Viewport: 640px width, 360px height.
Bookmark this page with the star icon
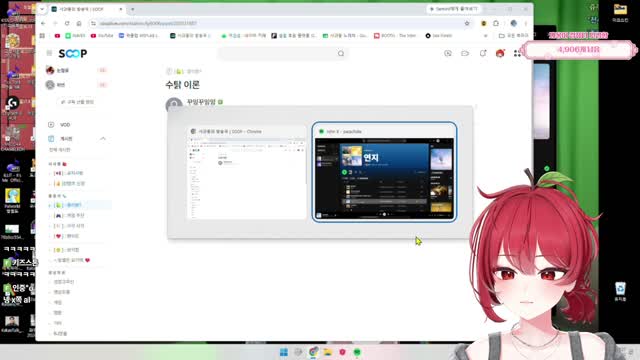[467, 23]
